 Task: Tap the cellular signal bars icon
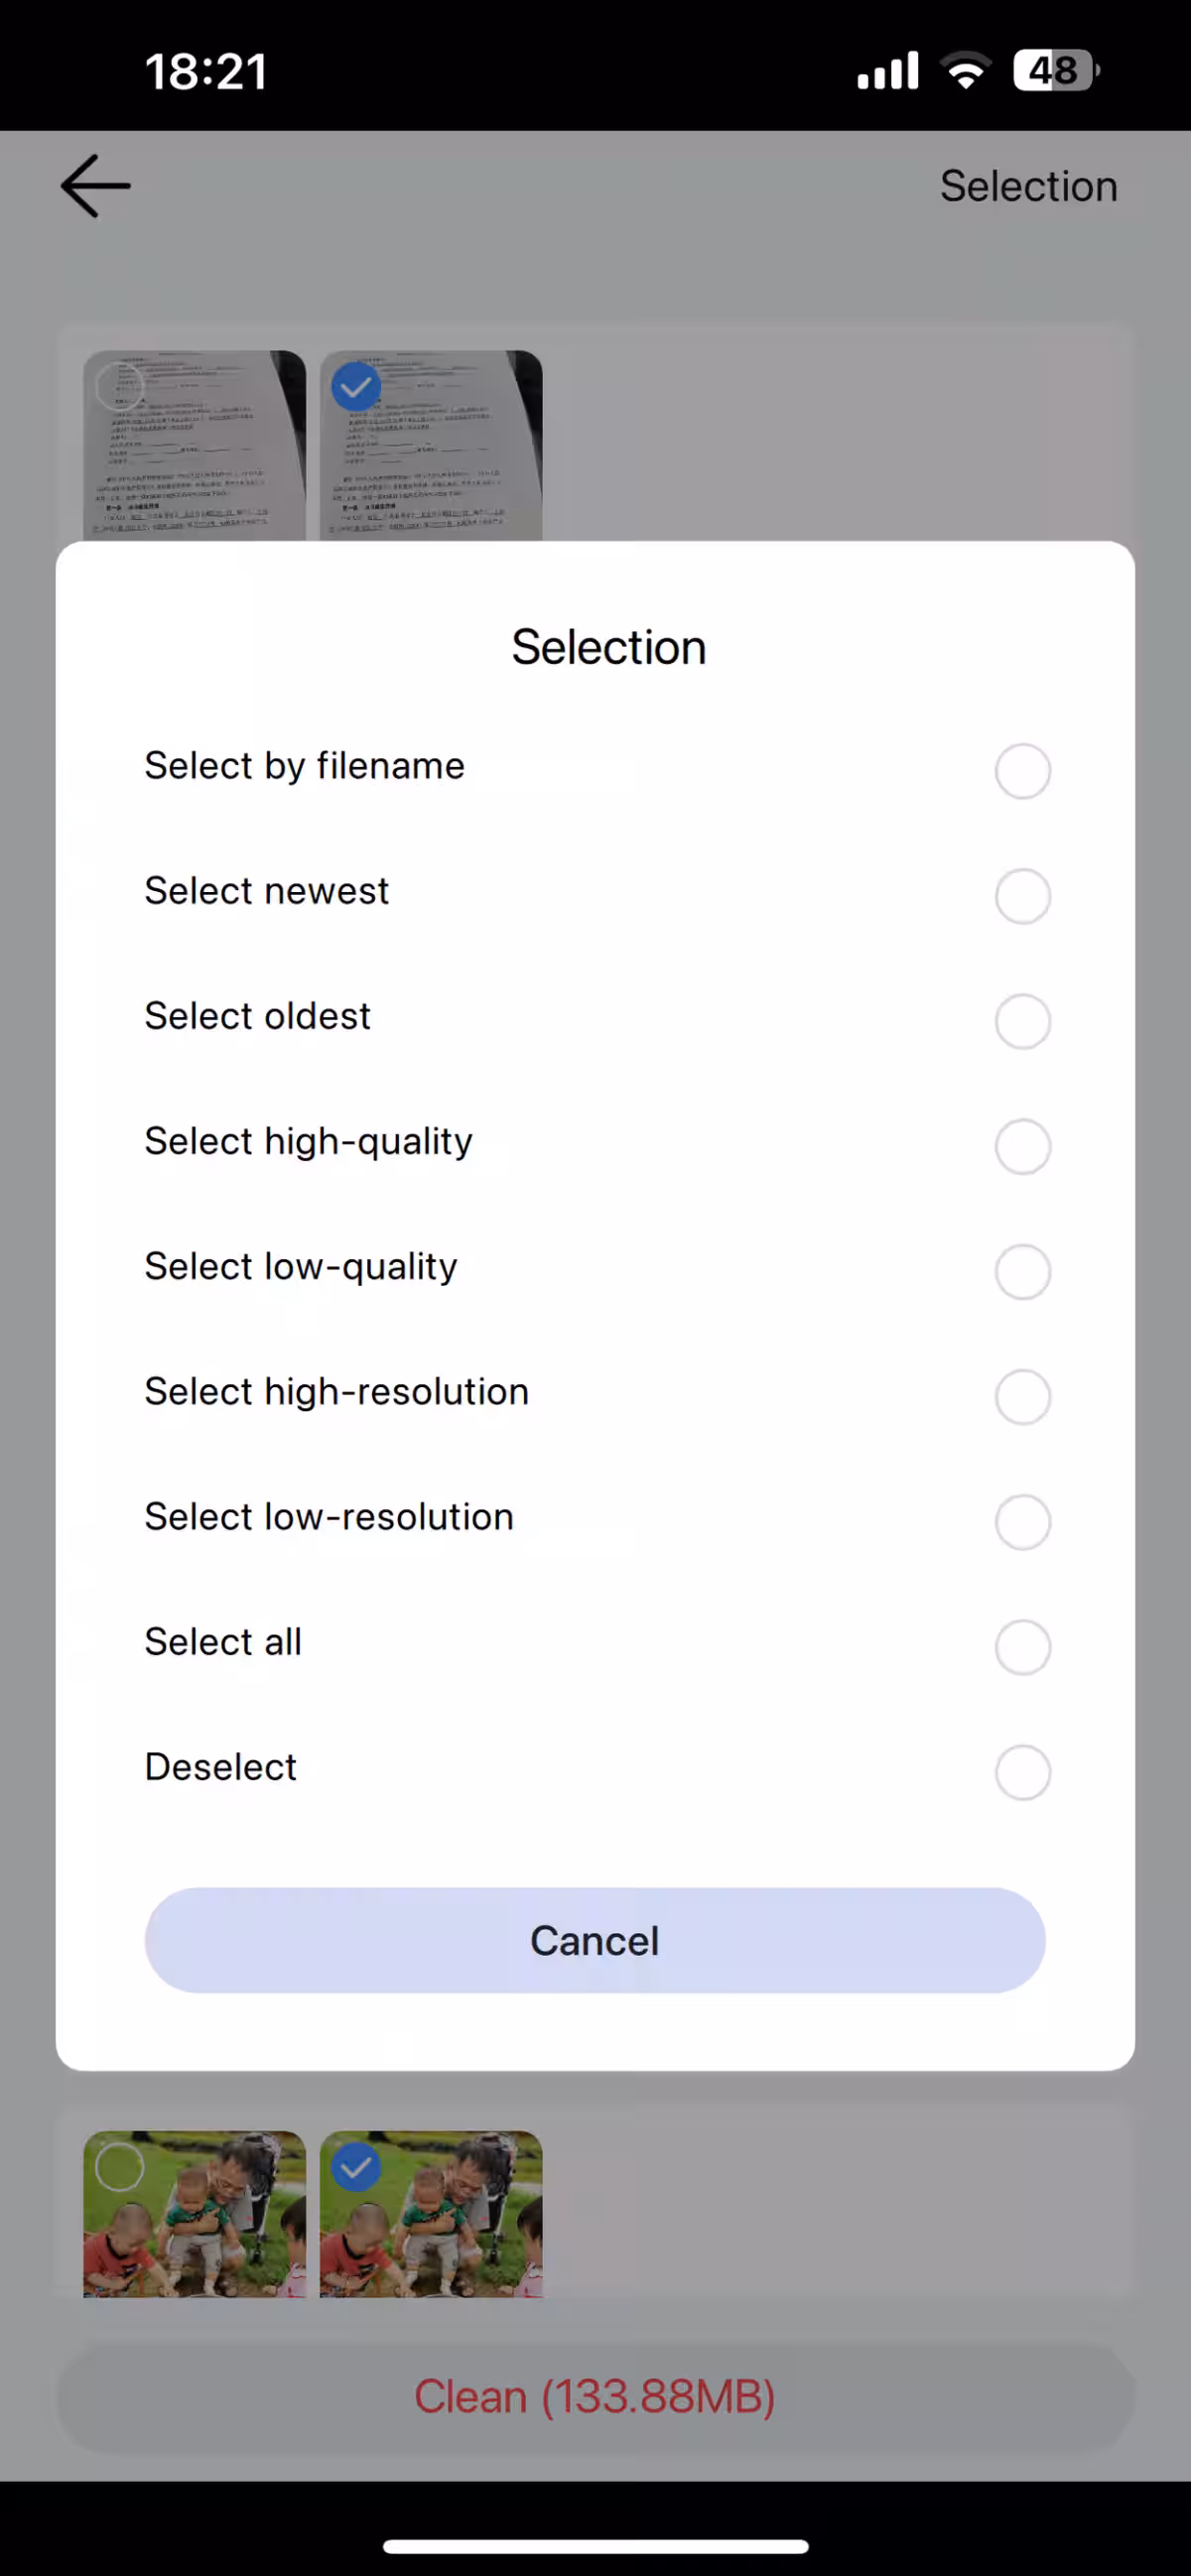pyautogui.click(x=887, y=71)
